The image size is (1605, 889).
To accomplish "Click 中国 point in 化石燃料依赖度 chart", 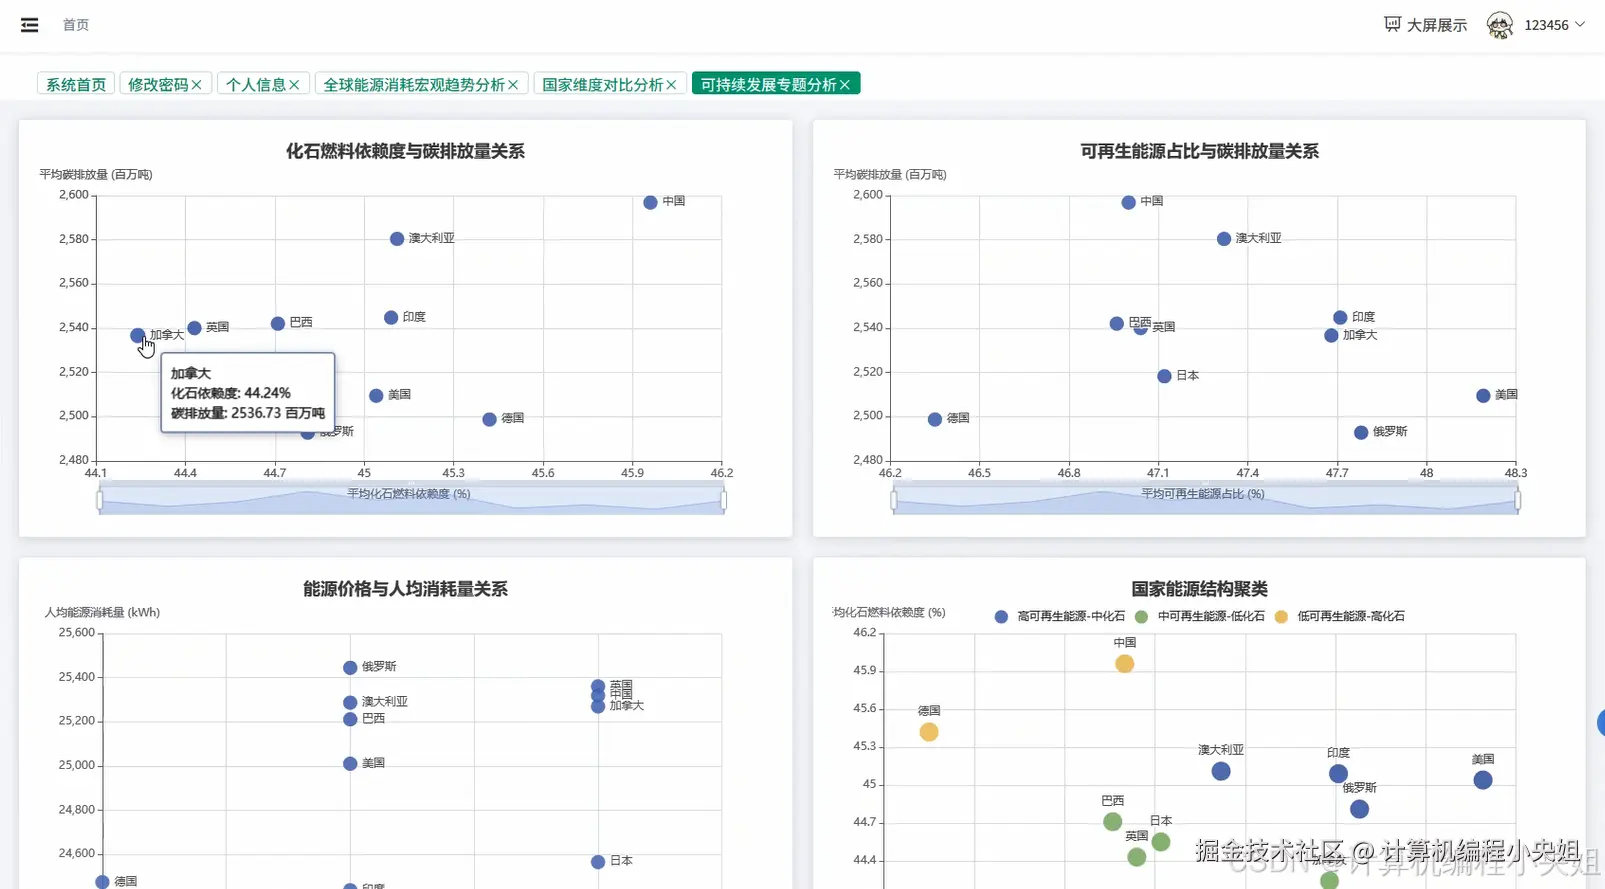I will pos(650,203).
